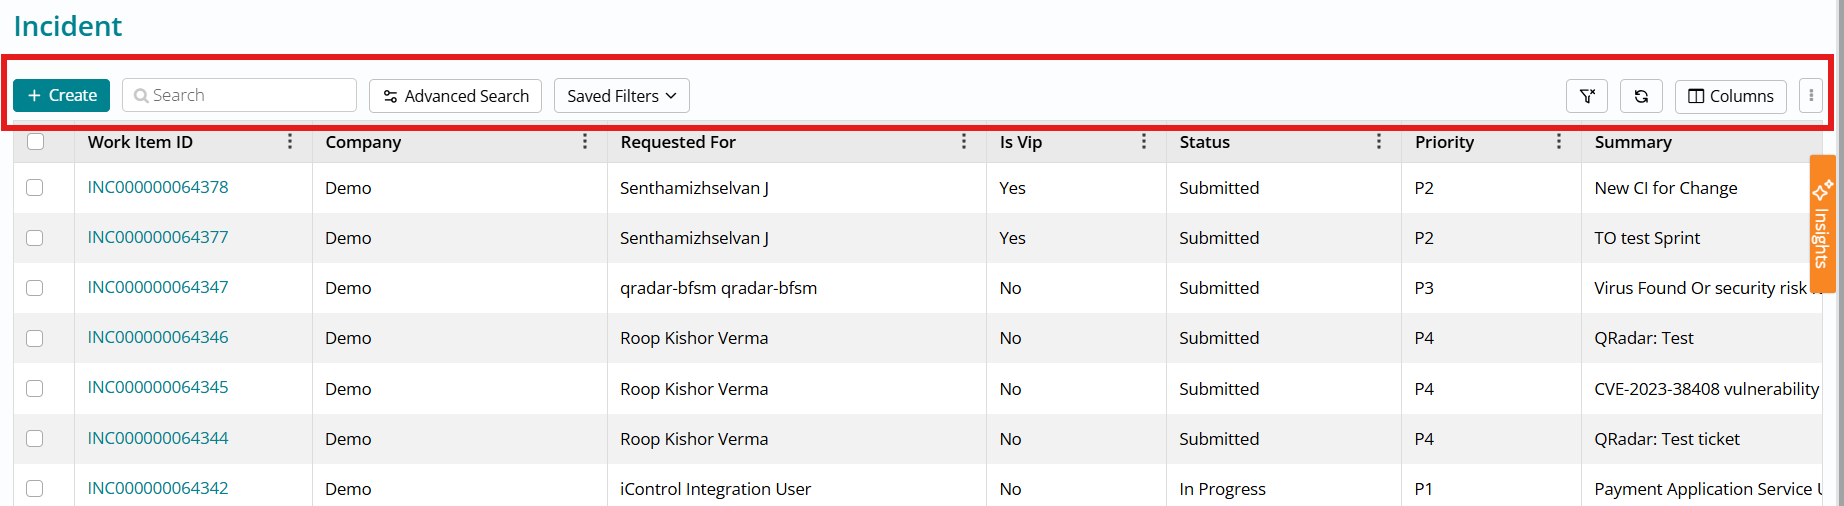Image resolution: width=1844 pixels, height=506 pixels.
Task: Open Requested For column options menu
Action: (x=964, y=142)
